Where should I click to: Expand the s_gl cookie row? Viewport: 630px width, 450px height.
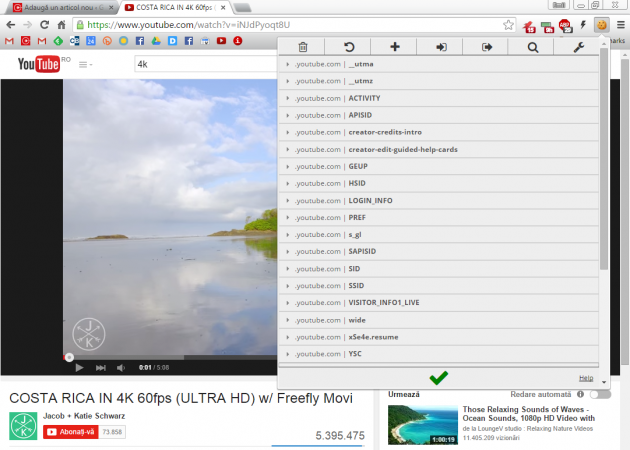tap(439, 235)
